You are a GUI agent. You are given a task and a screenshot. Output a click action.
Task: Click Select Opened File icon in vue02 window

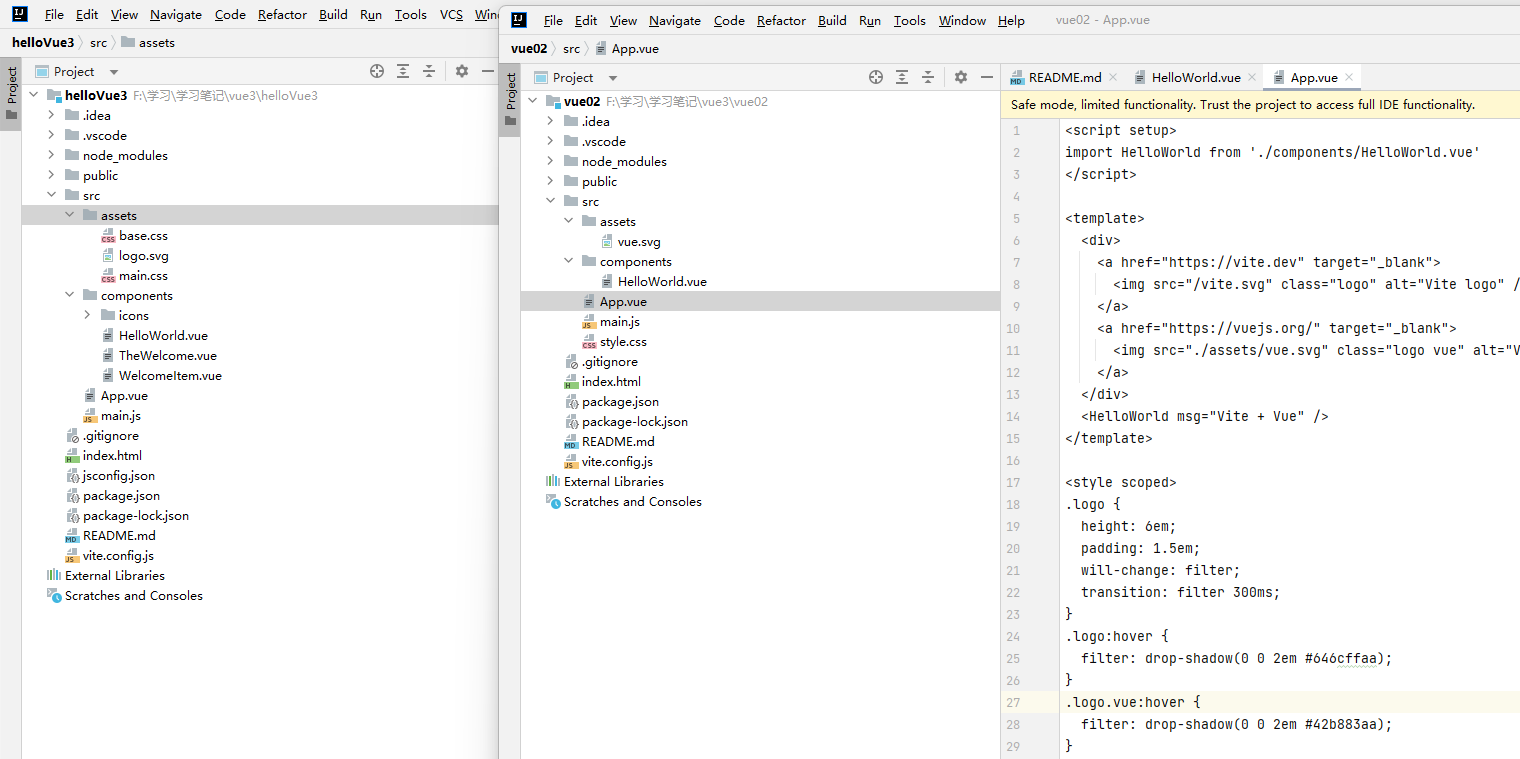[x=876, y=77]
